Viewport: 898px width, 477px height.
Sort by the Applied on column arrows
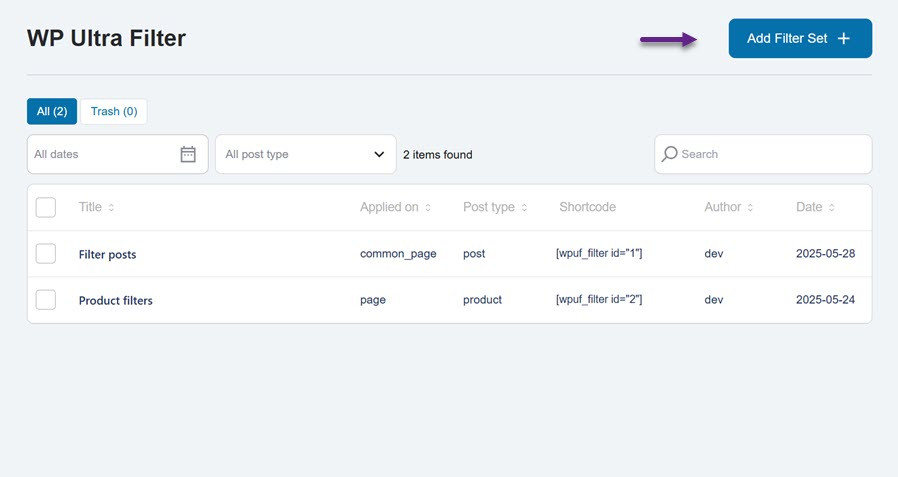point(428,208)
